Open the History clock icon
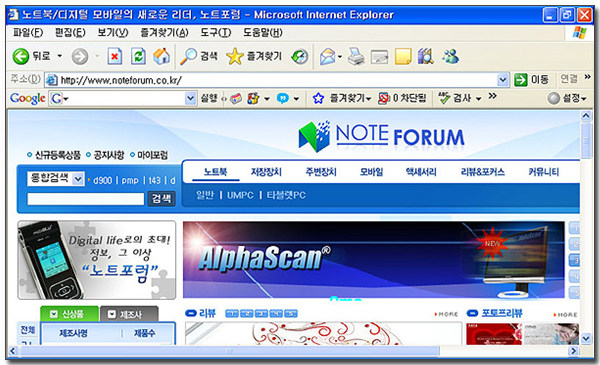The image size is (600, 365). pos(300,57)
